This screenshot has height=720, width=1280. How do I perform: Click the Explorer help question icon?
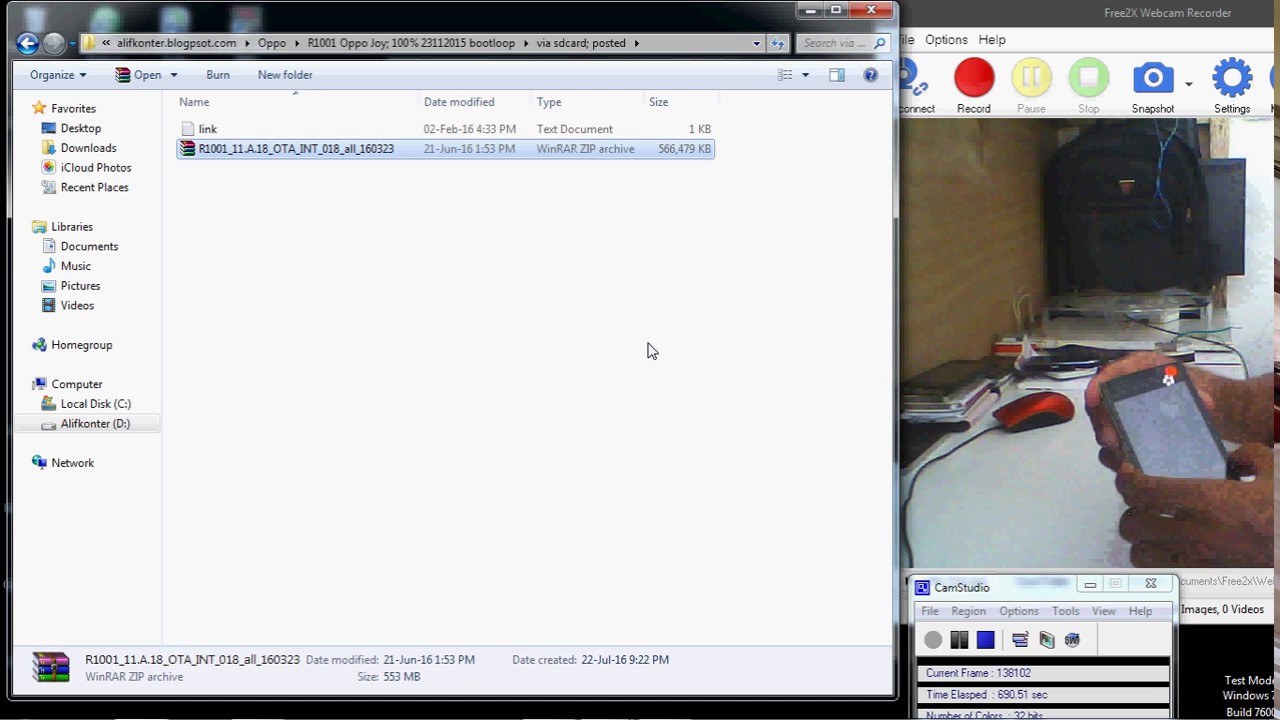coord(870,75)
